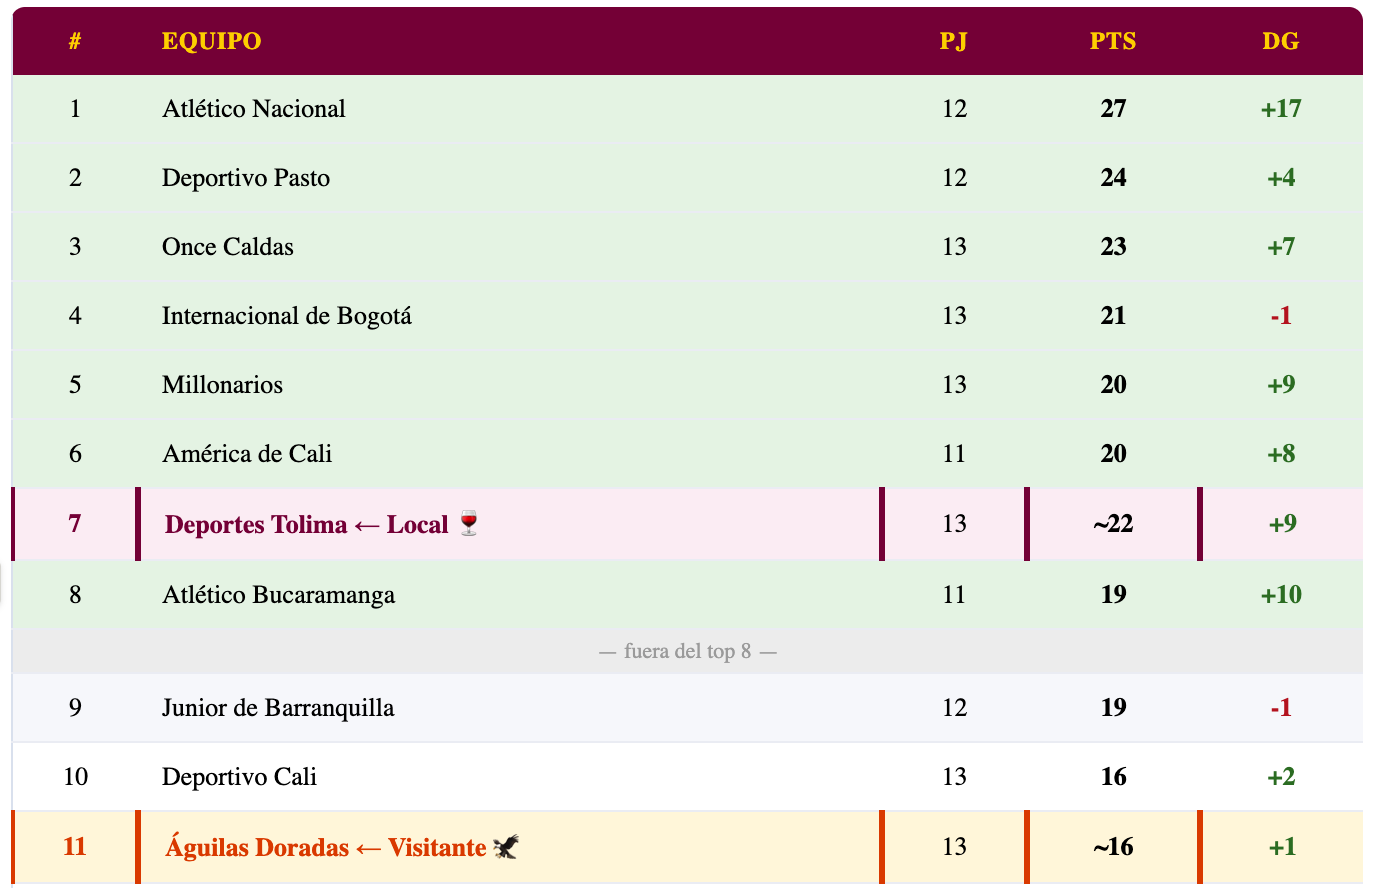The width and height of the screenshot is (1376, 888).
Task: Select Águilas Doradas Visitante highlighted row
Action: [688, 847]
